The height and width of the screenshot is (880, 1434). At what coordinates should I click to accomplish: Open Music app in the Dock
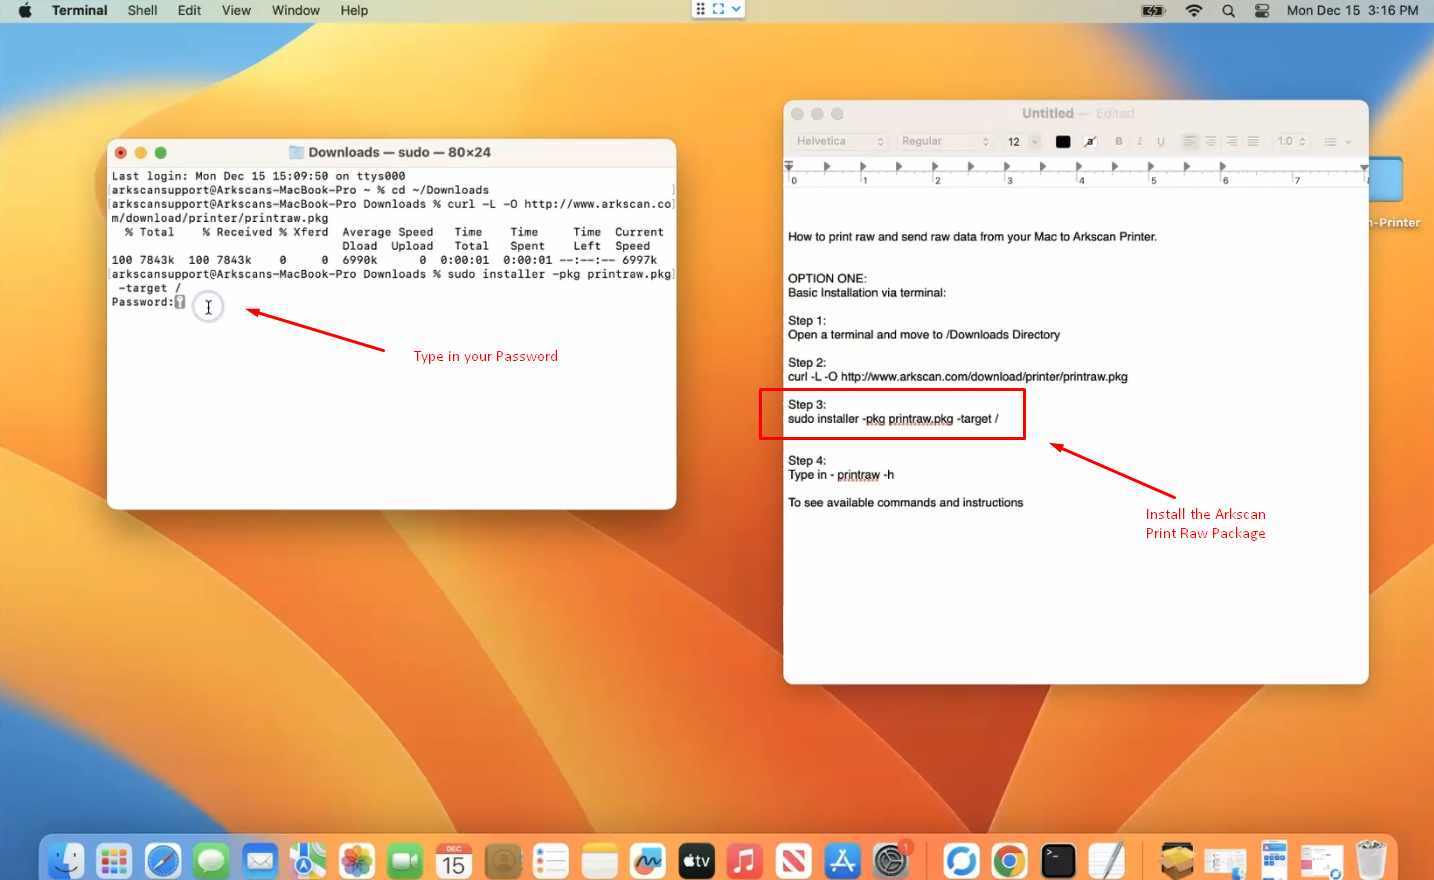(x=745, y=860)
